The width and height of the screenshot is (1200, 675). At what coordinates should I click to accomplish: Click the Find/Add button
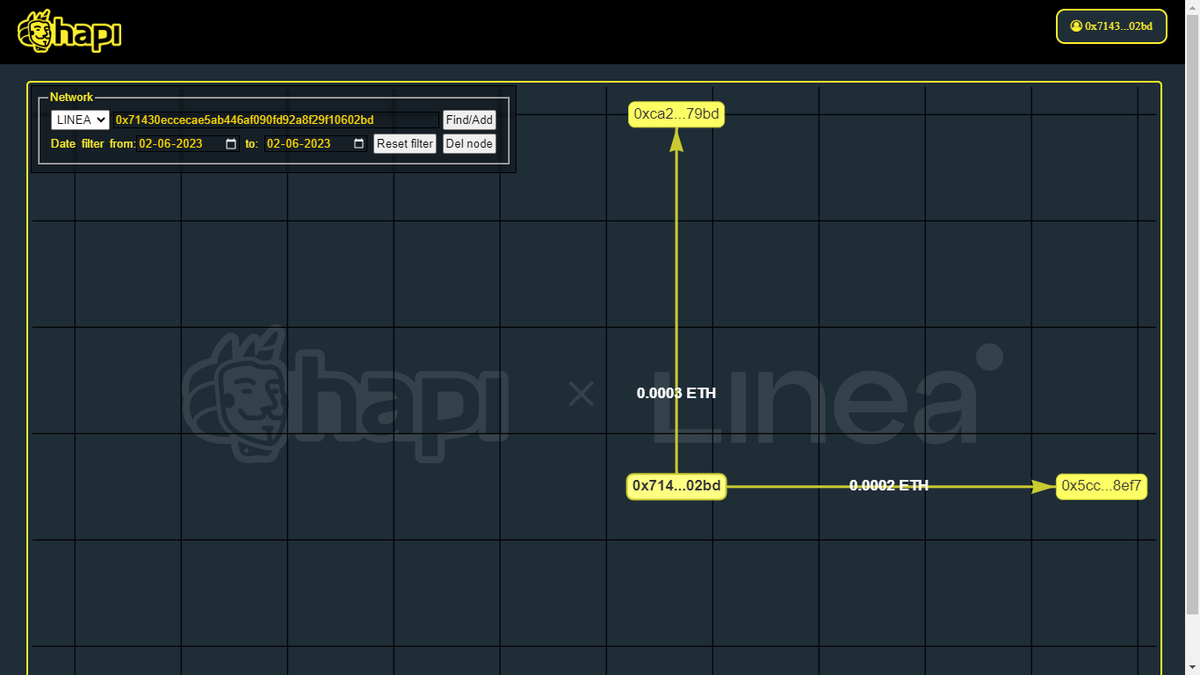[x=469, y=120]
